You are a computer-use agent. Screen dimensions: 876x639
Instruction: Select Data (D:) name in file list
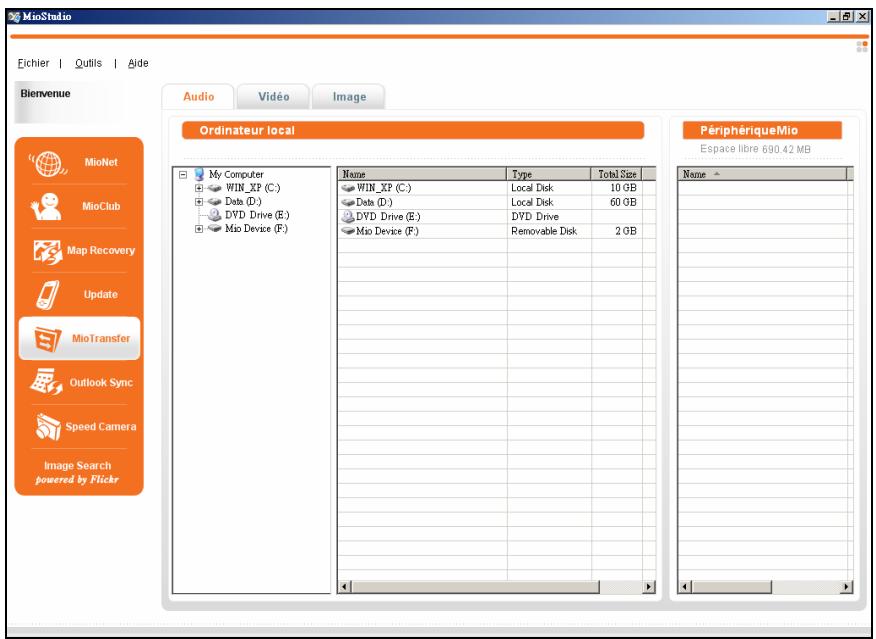coord(374,202)
